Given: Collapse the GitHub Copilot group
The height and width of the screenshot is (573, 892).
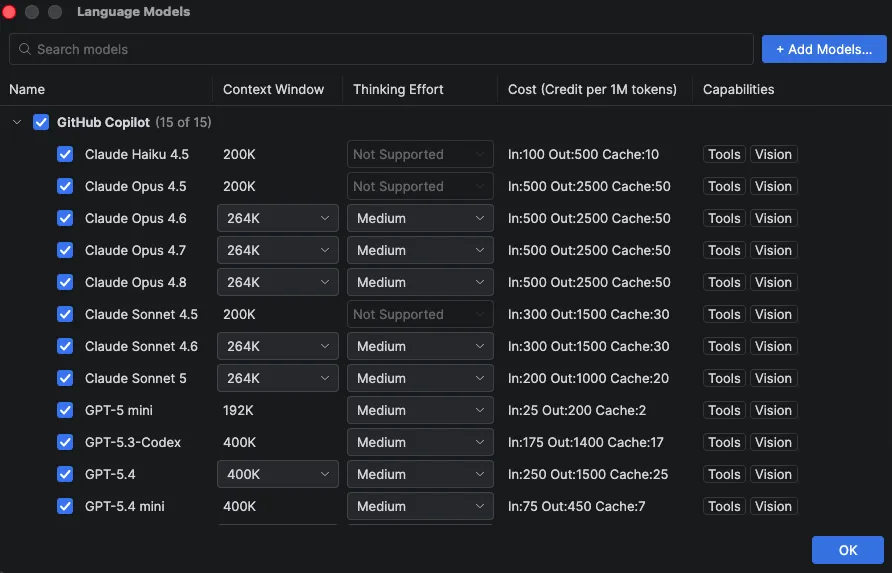Looking at the screenshot, I should [x=17, y=122].
